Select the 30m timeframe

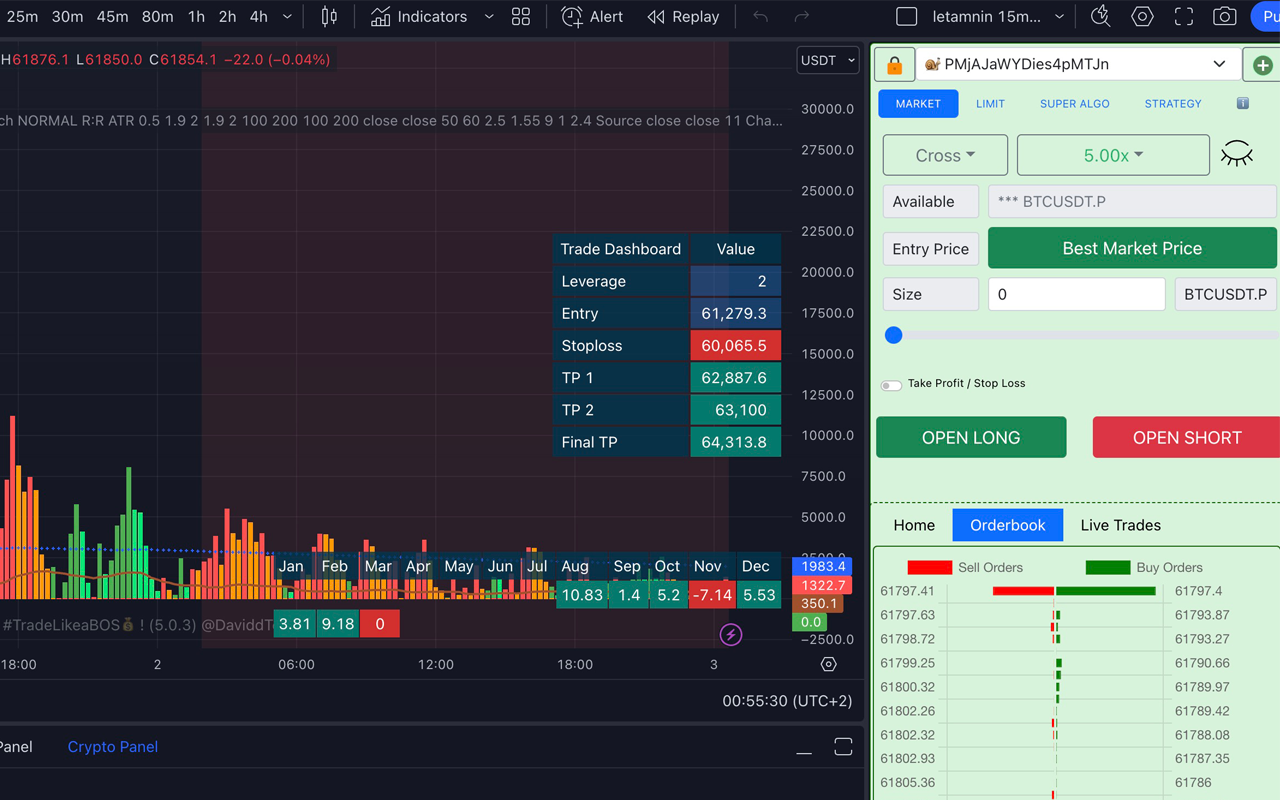[68, 17]
